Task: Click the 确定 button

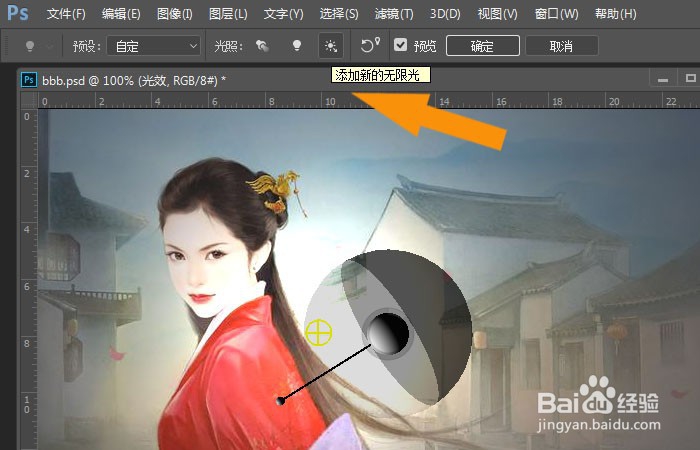Action: pos(483,46)
